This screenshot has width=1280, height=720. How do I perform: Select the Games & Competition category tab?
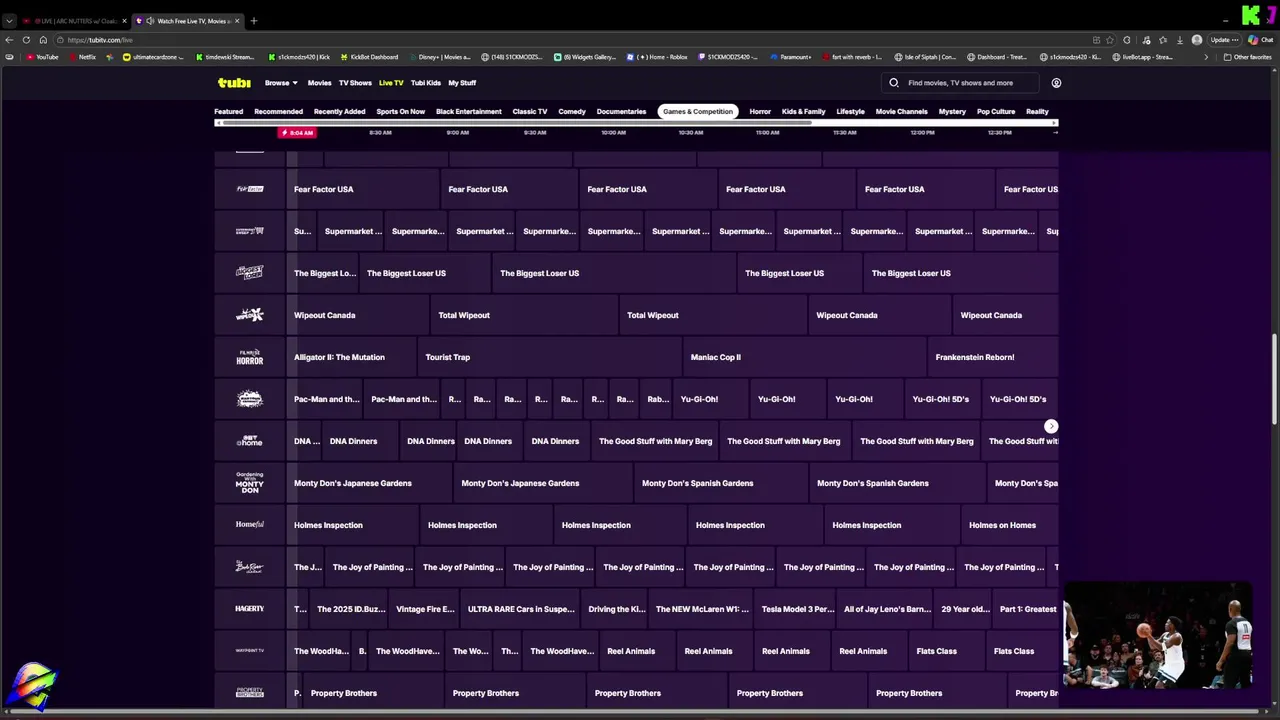698,111
